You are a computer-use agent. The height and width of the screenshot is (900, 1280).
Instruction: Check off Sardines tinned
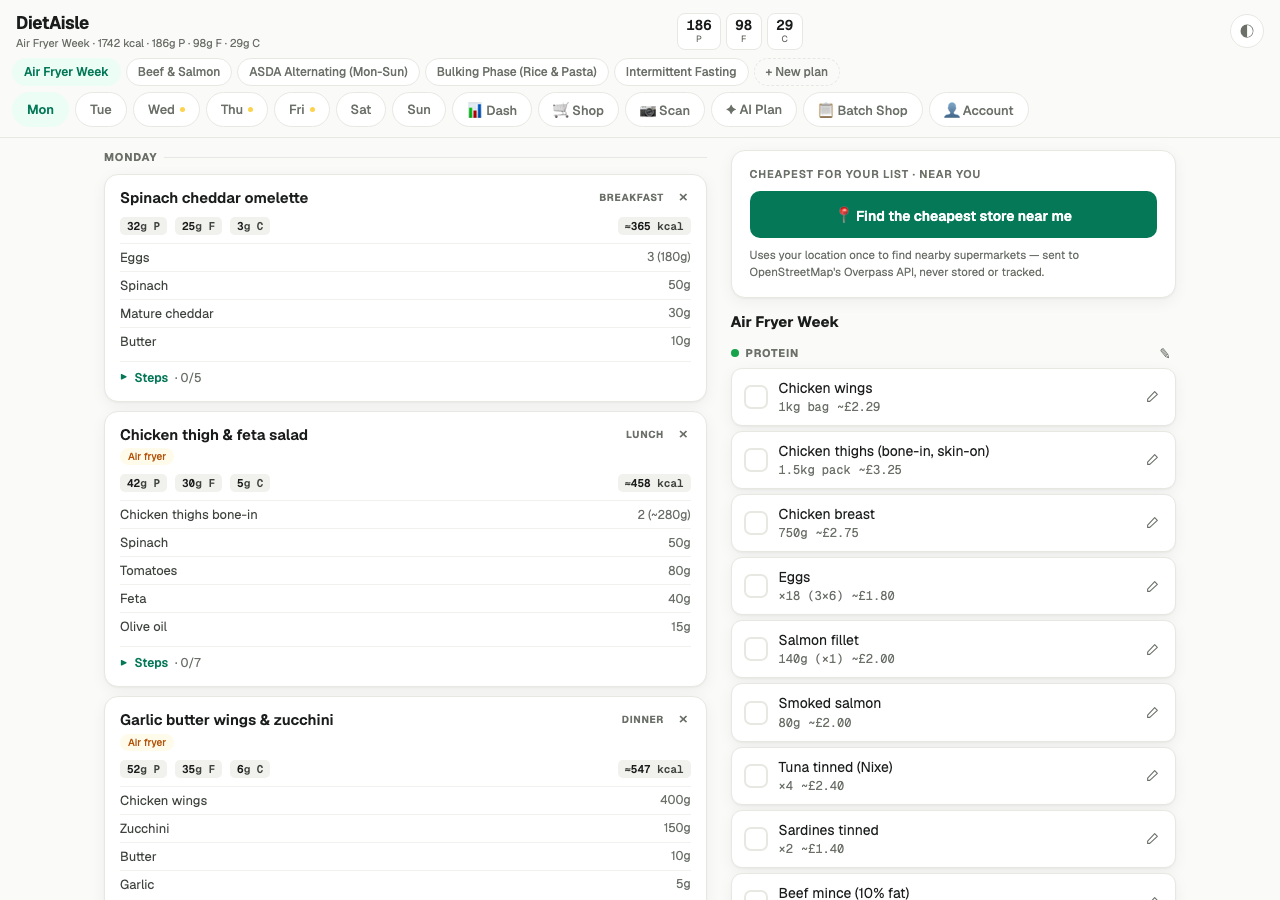pos(756,839)
